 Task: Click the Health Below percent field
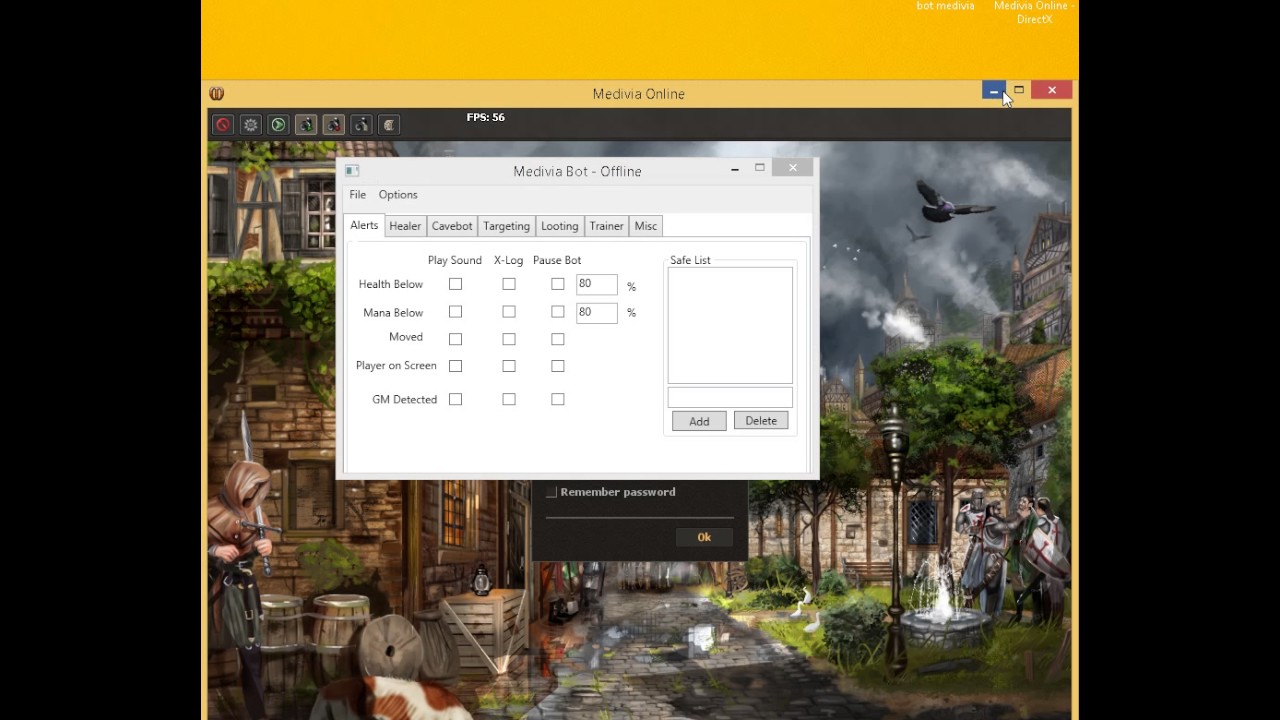click(596, 284)
